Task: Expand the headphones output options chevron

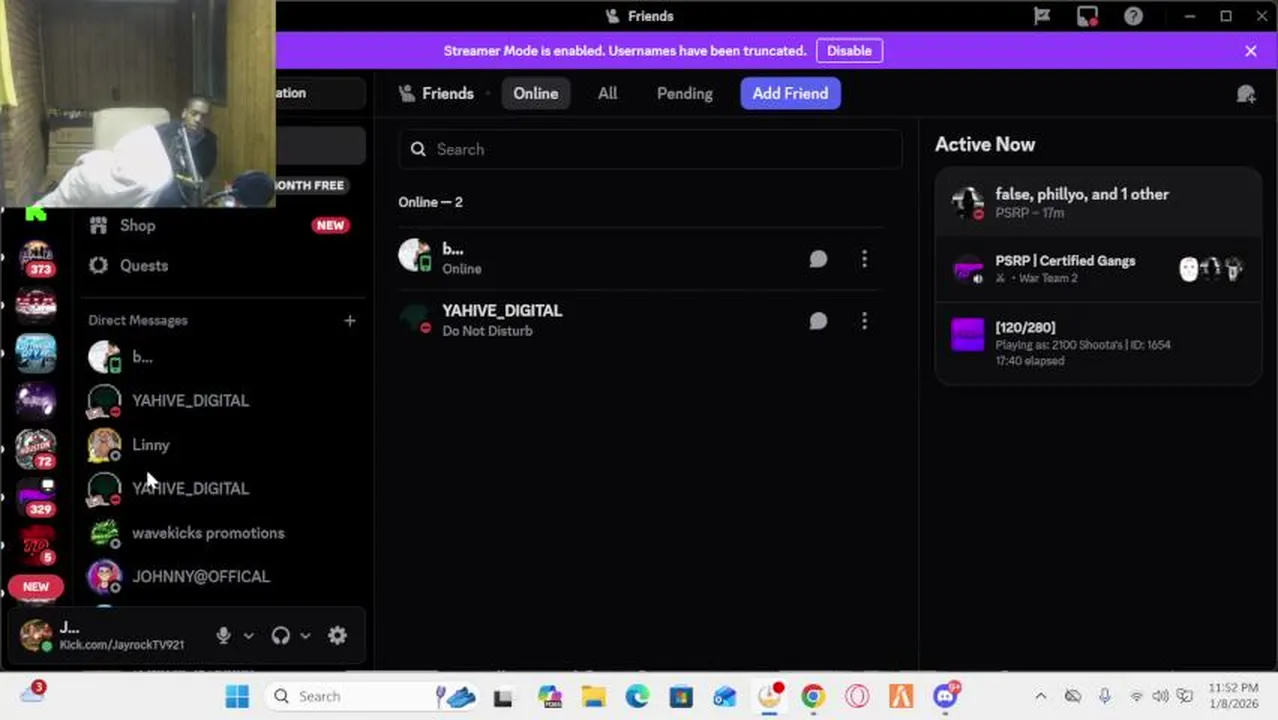Action: coord(305,635)
